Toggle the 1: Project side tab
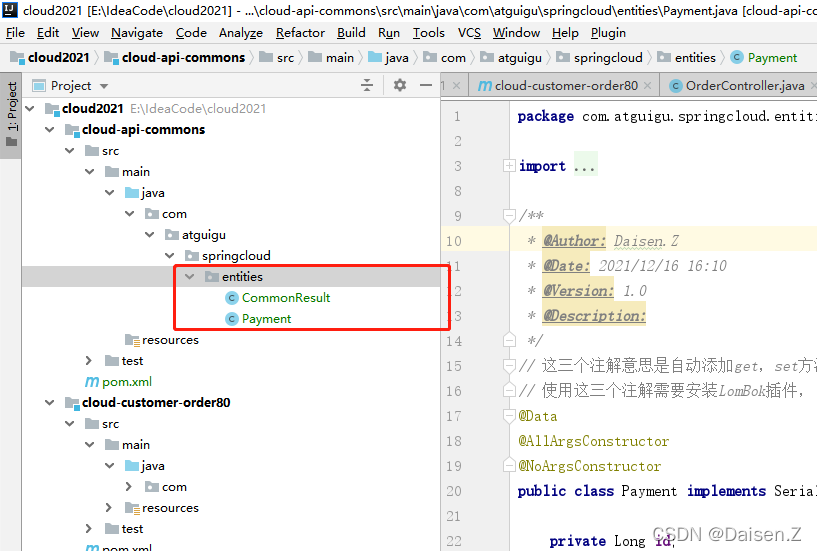817x551 pixels. [x=11, y=114]
